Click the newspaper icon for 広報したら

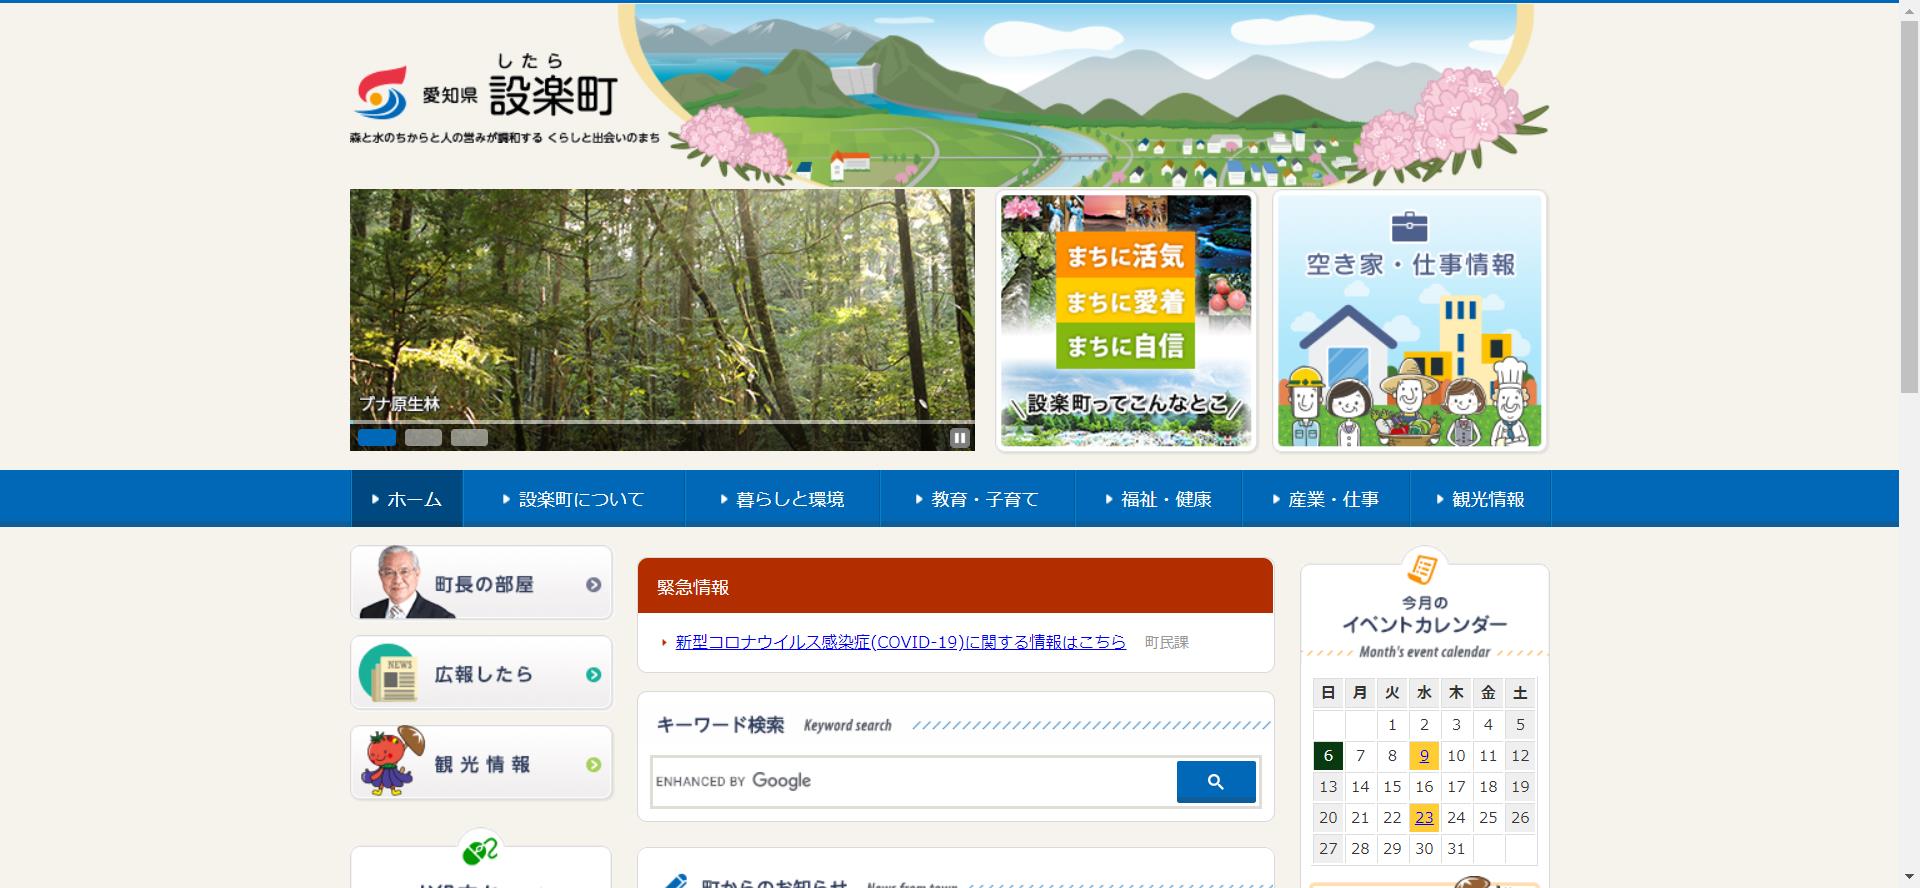(x=389, y=673)
